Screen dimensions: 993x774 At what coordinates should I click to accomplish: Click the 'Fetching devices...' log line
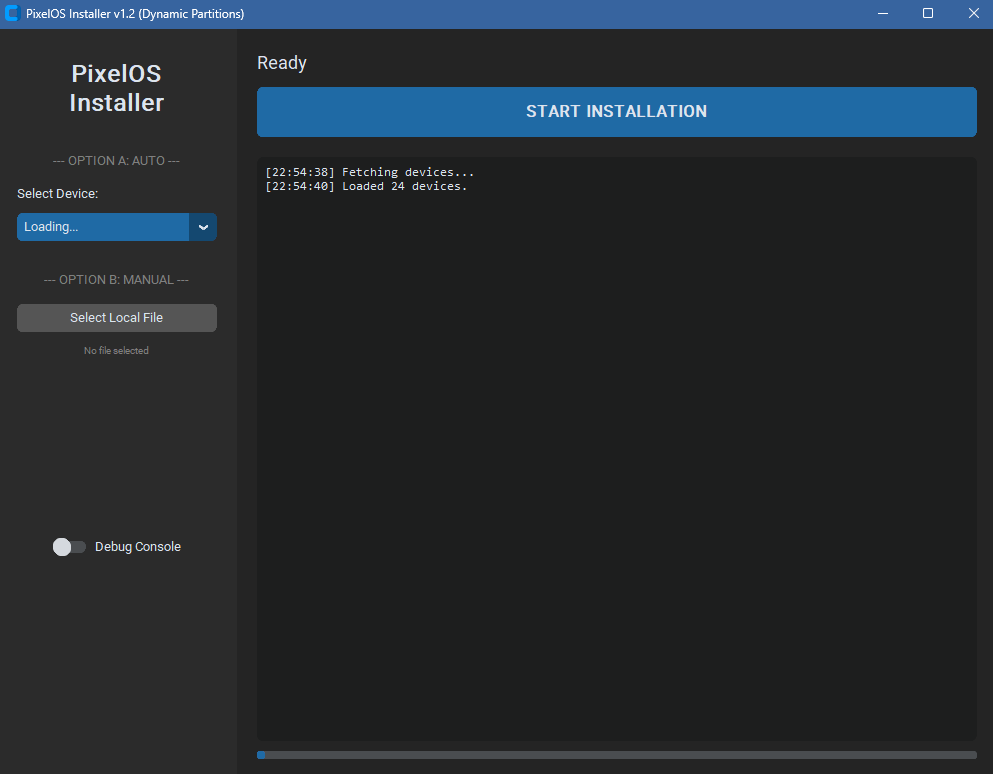[x=370, y=172]
